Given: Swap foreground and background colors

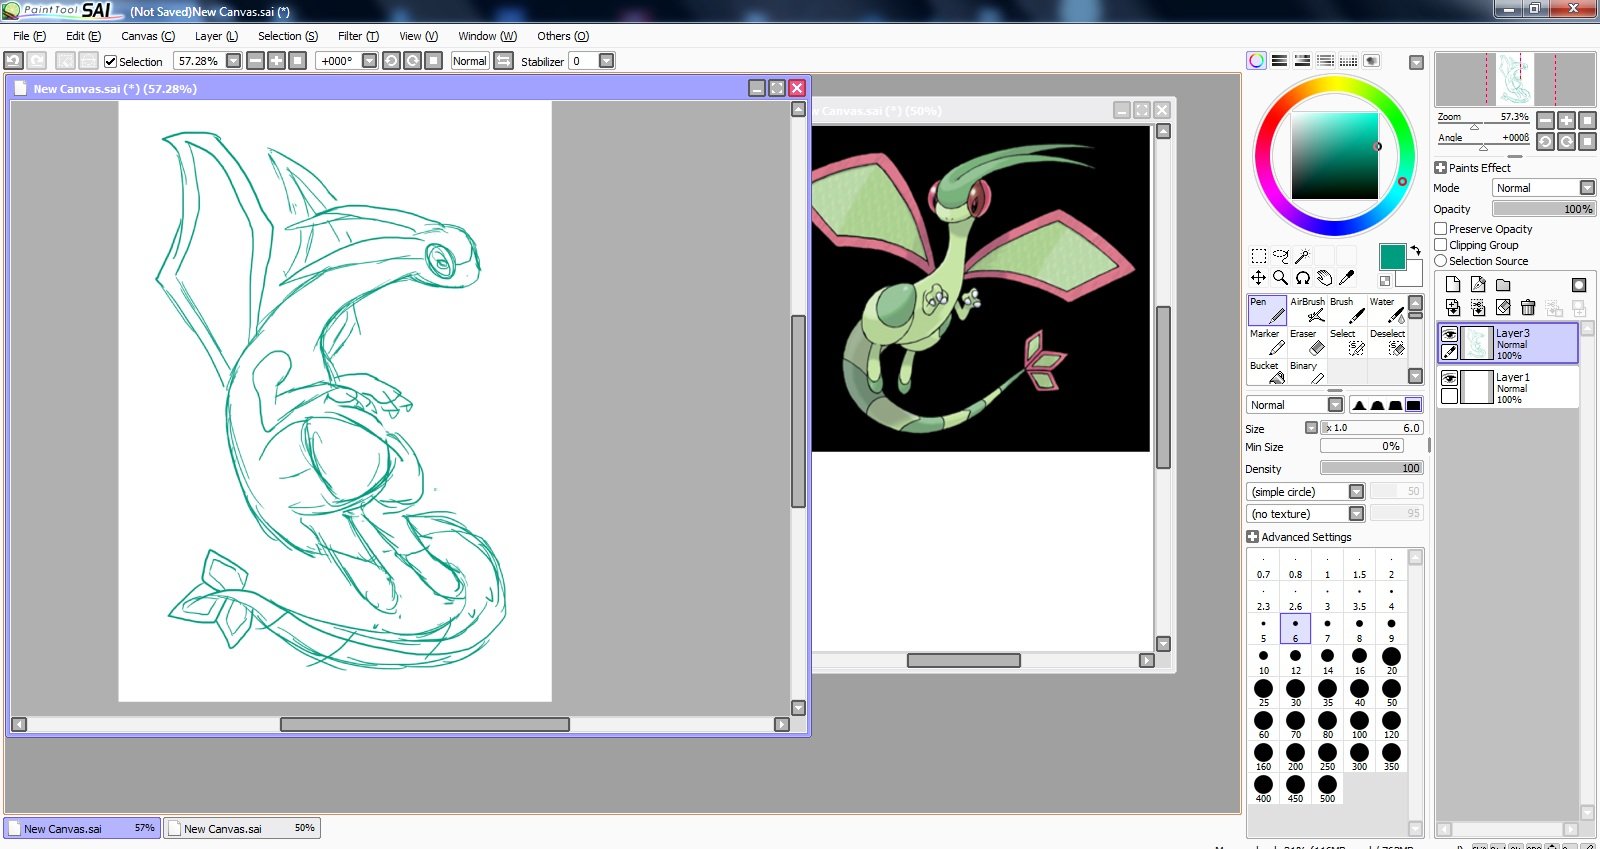Looking at the screenshot, I should [x=1415, y=250].
